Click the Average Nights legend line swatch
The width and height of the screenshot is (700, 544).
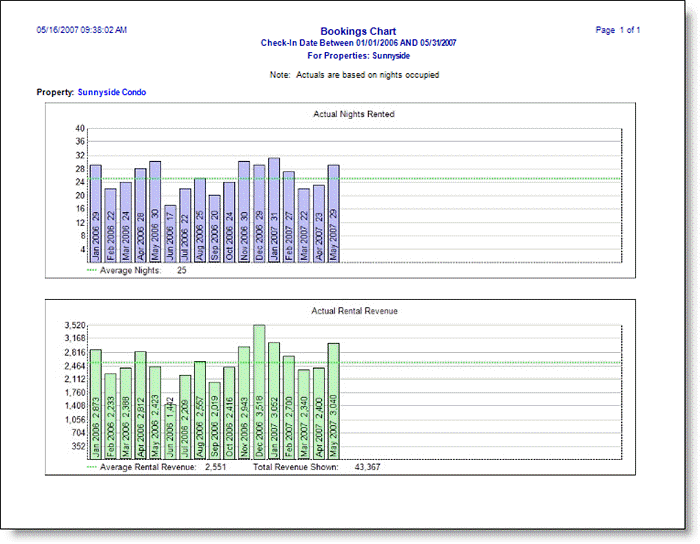92,270
